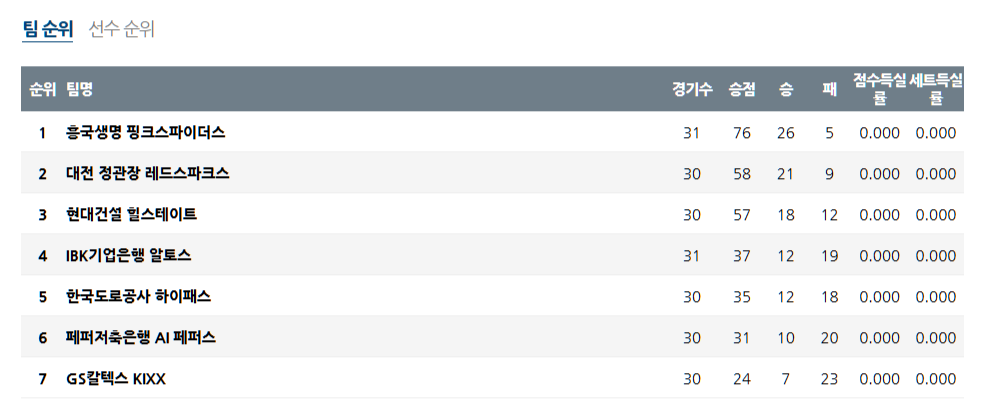Sort by the 경기수 column header
990x405 pixels.
[x=691, y=89]
